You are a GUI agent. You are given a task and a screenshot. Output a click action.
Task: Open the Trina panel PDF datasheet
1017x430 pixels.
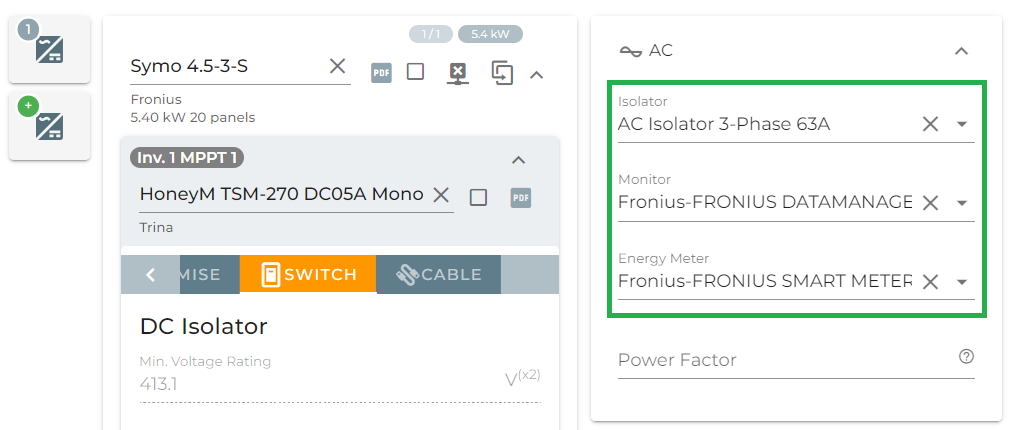tap(521, 198)
